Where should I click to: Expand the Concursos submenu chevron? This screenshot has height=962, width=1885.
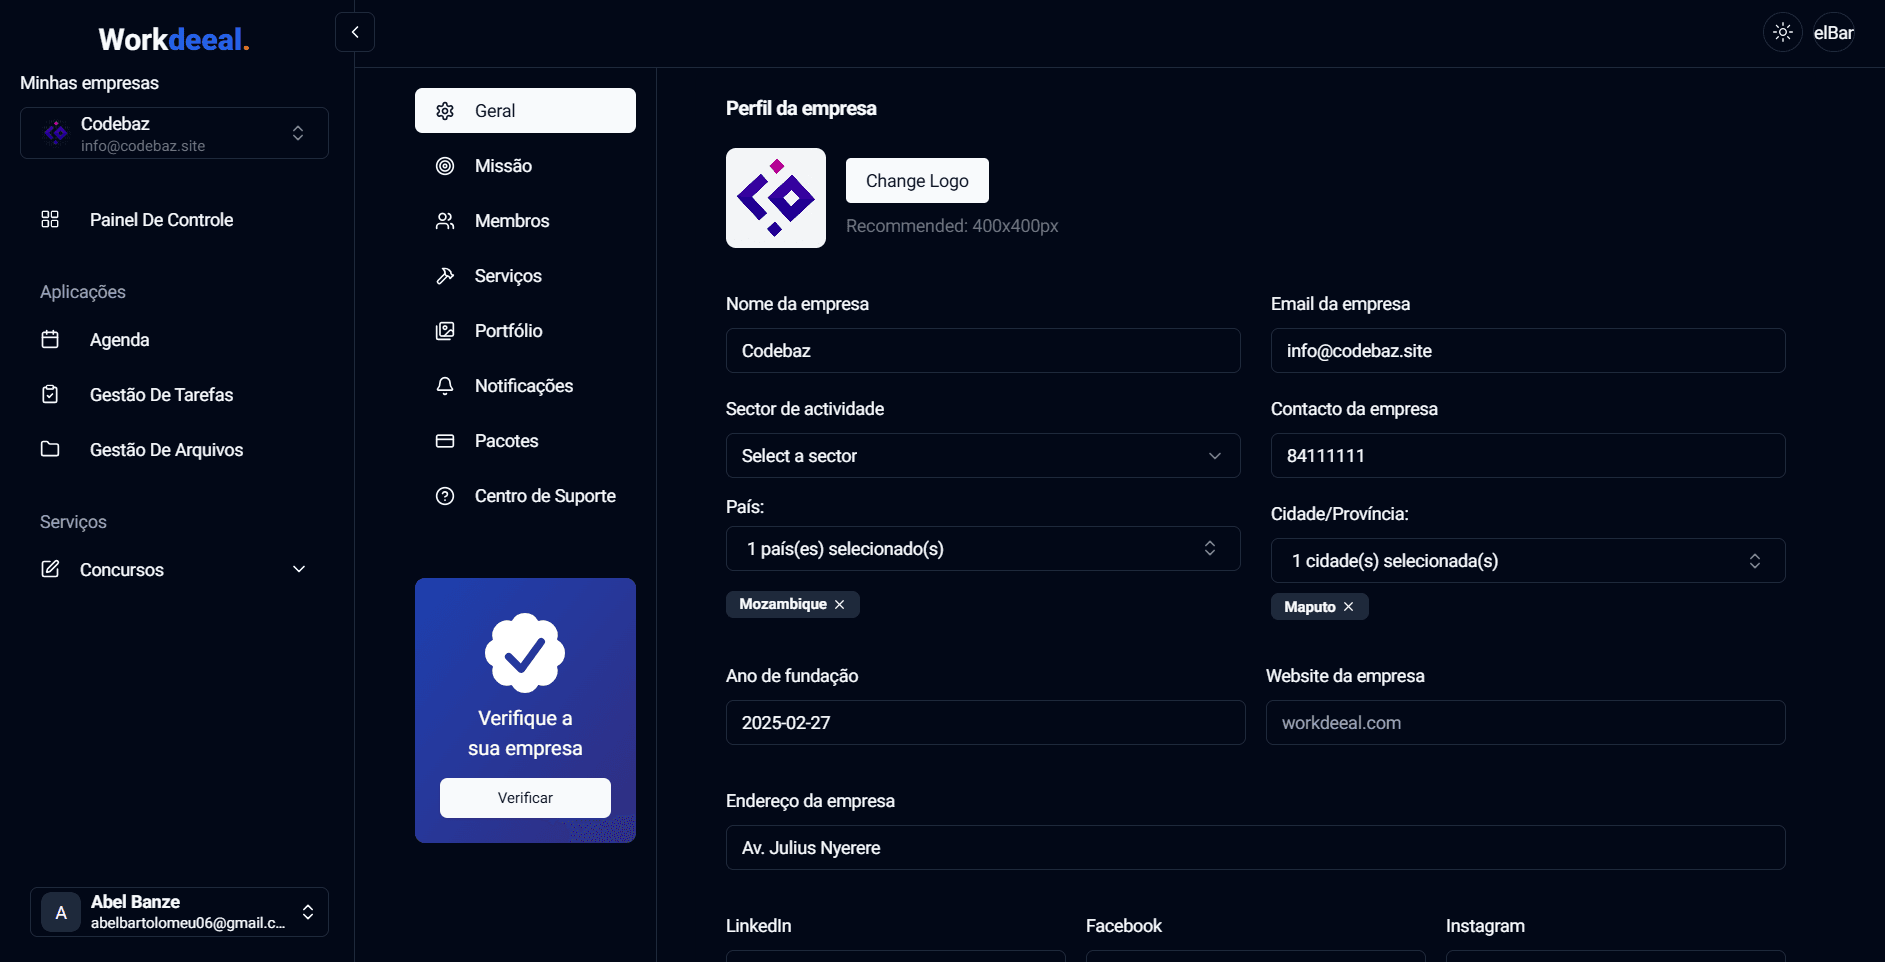[x=299, y=569]
